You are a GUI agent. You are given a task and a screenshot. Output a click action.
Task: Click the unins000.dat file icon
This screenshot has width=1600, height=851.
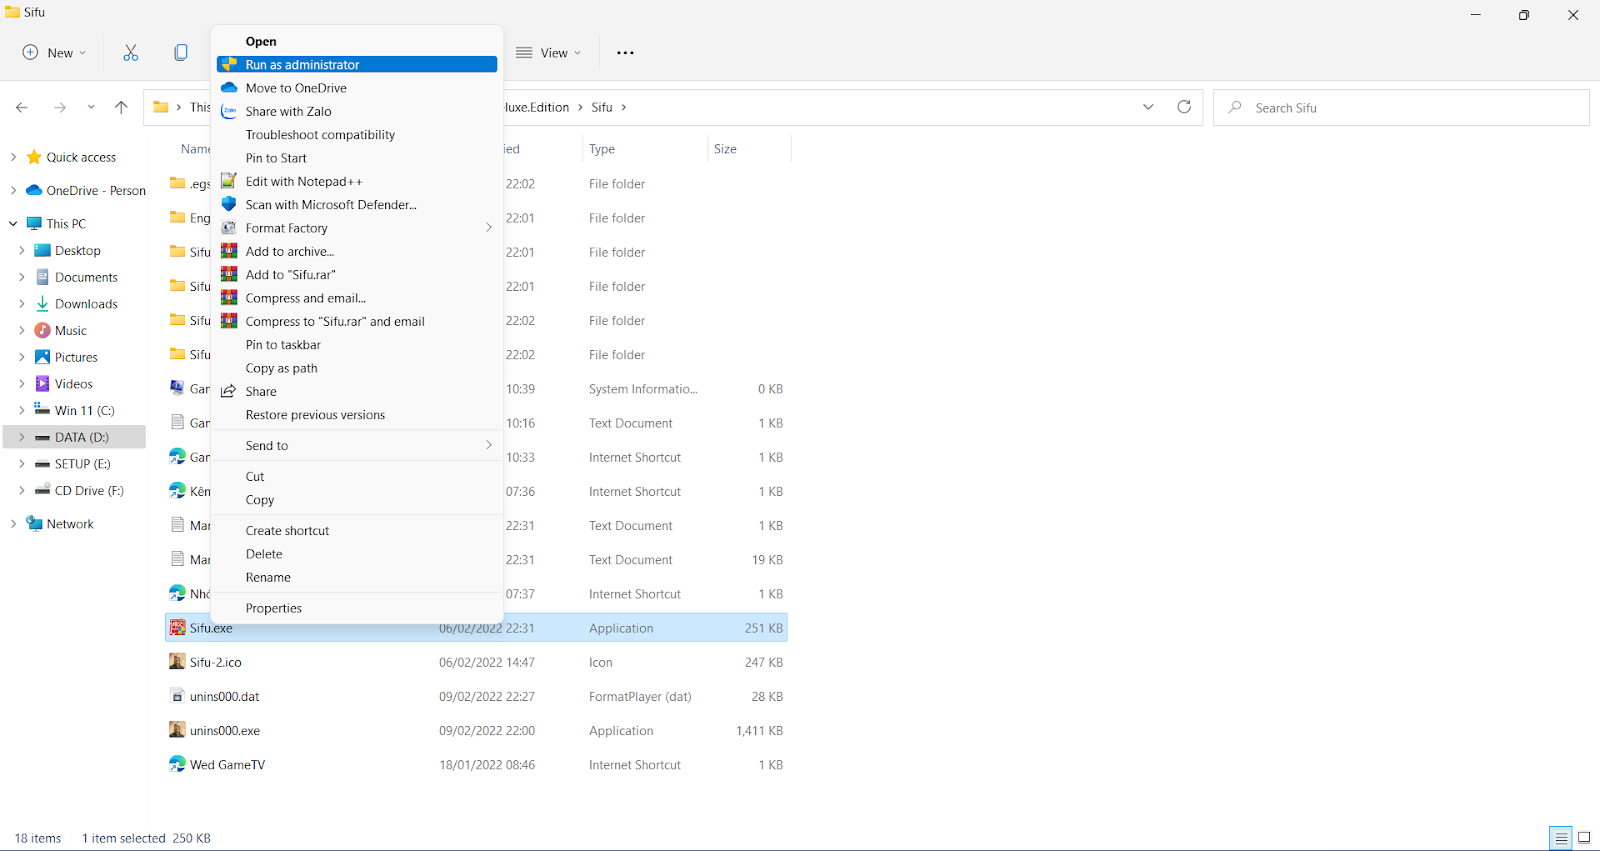click(177, 696)
